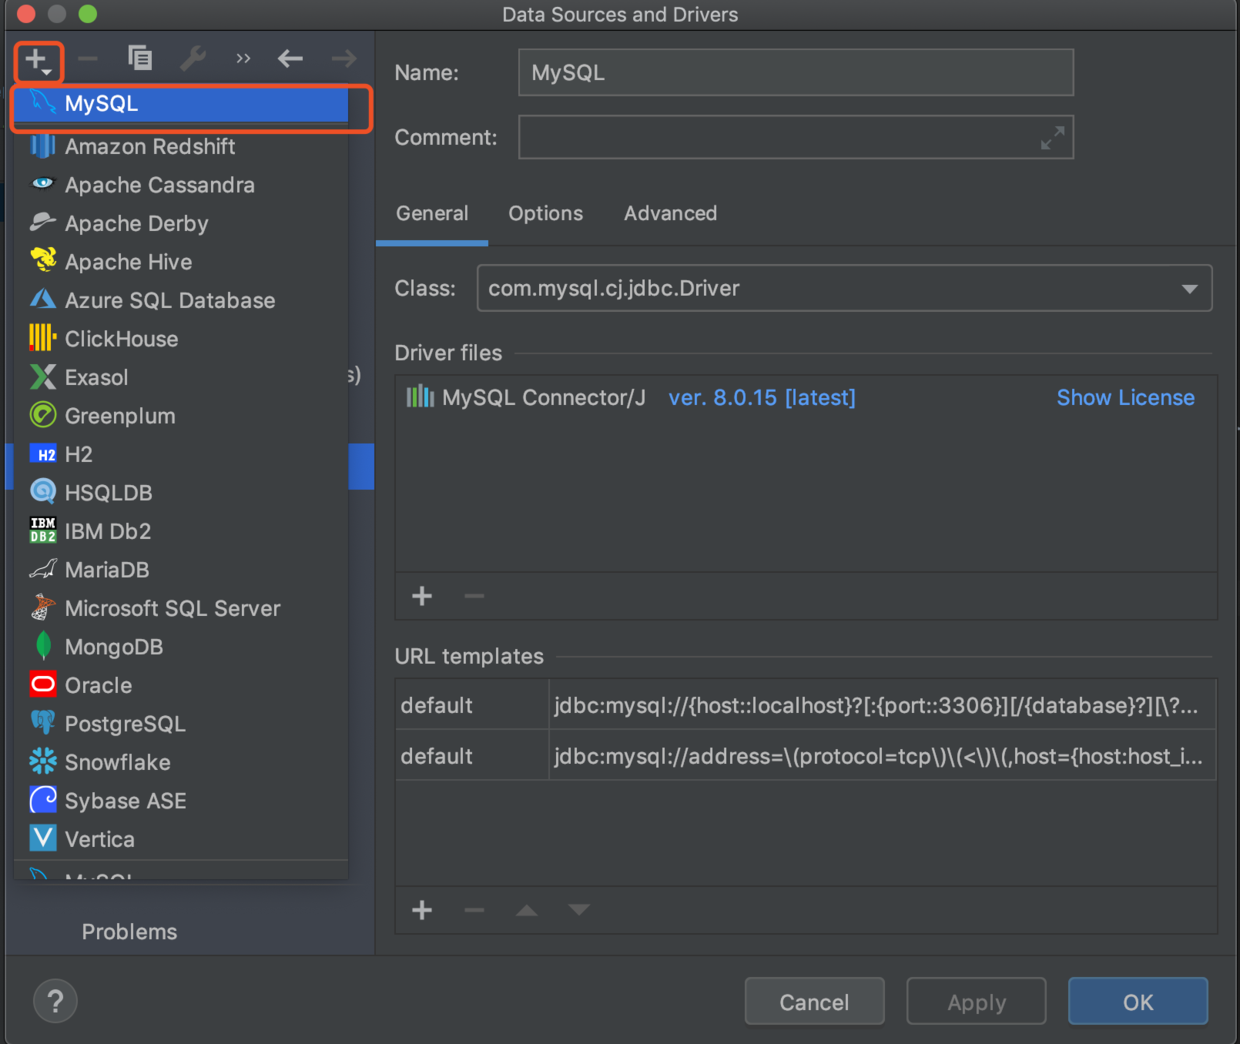Switch to the Advanced tab
1240x1044 pixels.
tap(670, 214)
